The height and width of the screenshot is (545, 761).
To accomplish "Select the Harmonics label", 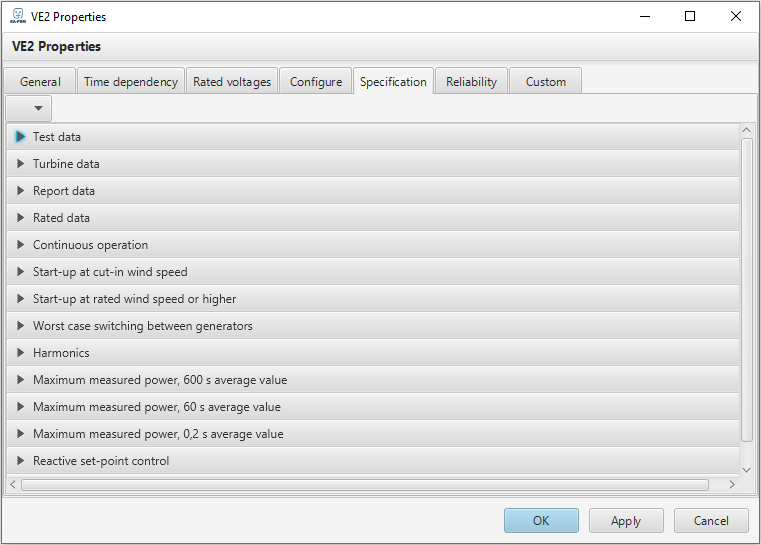I will tap(61, 353).
